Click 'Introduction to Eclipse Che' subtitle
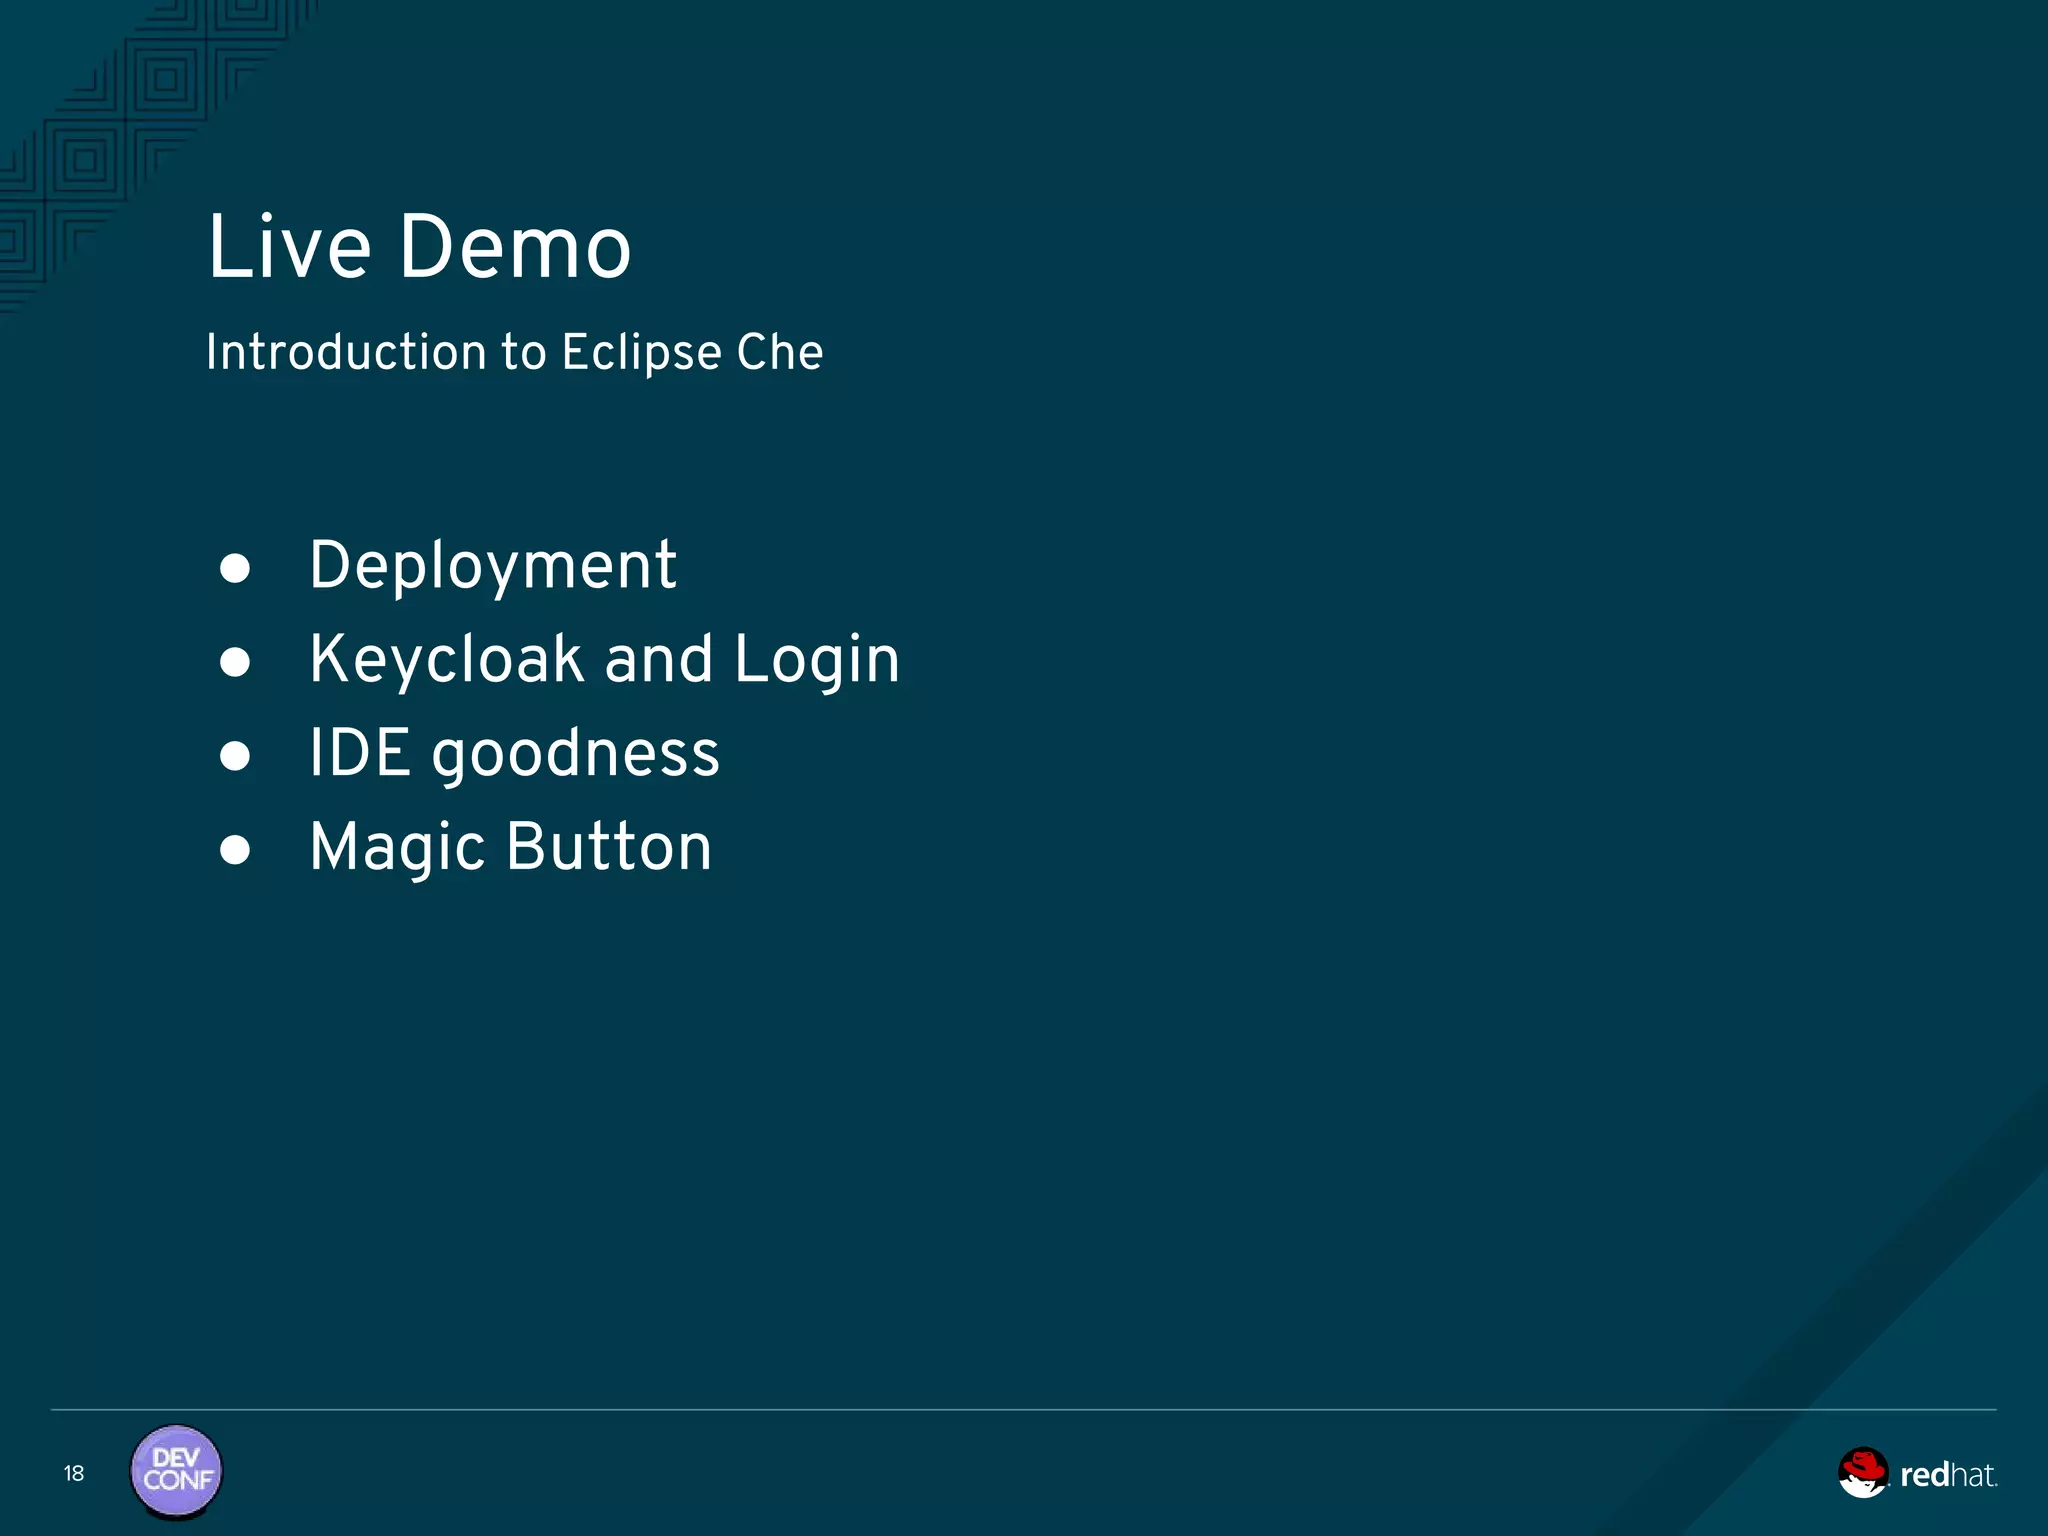Screen dimensions: 2048x1536 click(x=514, y=352)
